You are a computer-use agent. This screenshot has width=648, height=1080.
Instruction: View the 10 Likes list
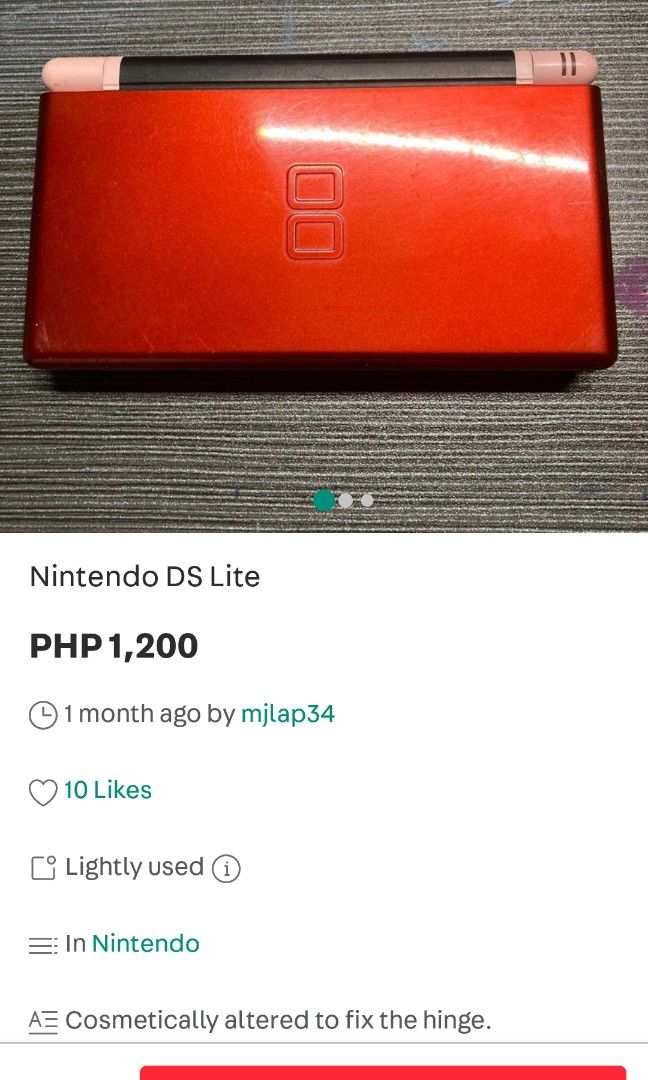[107, 790]
